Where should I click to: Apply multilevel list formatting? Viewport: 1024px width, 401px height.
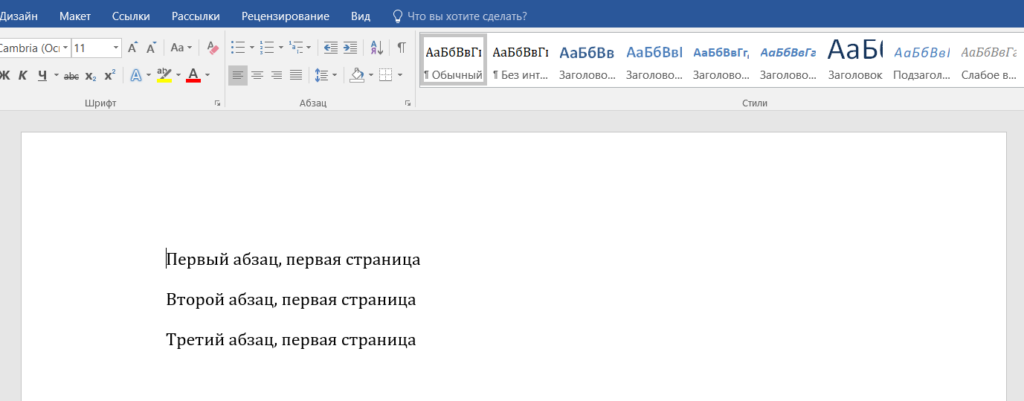(x=296, y=48)
